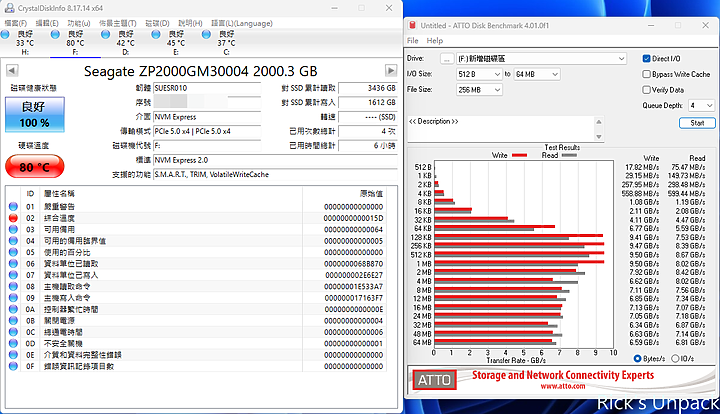Select IO/s radio button
Image resolution: width=720 pixels, height=414 pixels.
click(x=675, y=358)
